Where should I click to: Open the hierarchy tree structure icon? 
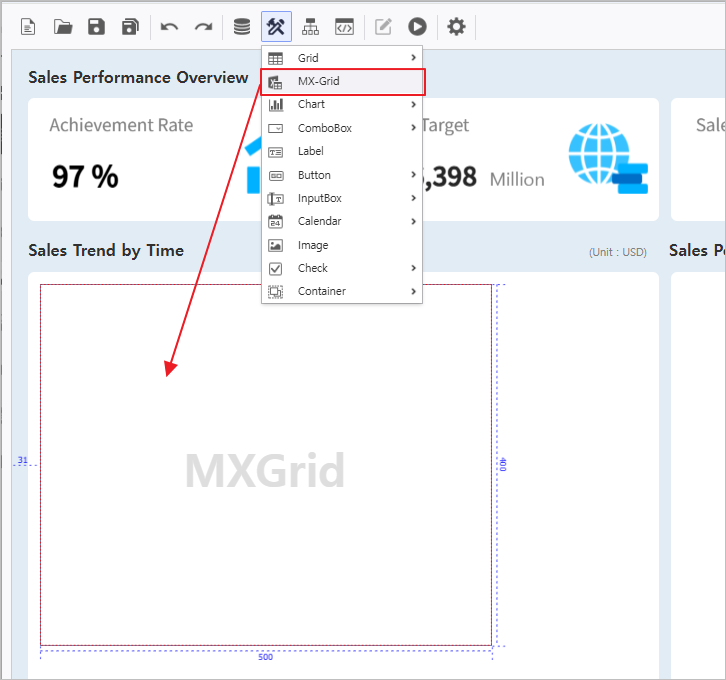(310, 27)
